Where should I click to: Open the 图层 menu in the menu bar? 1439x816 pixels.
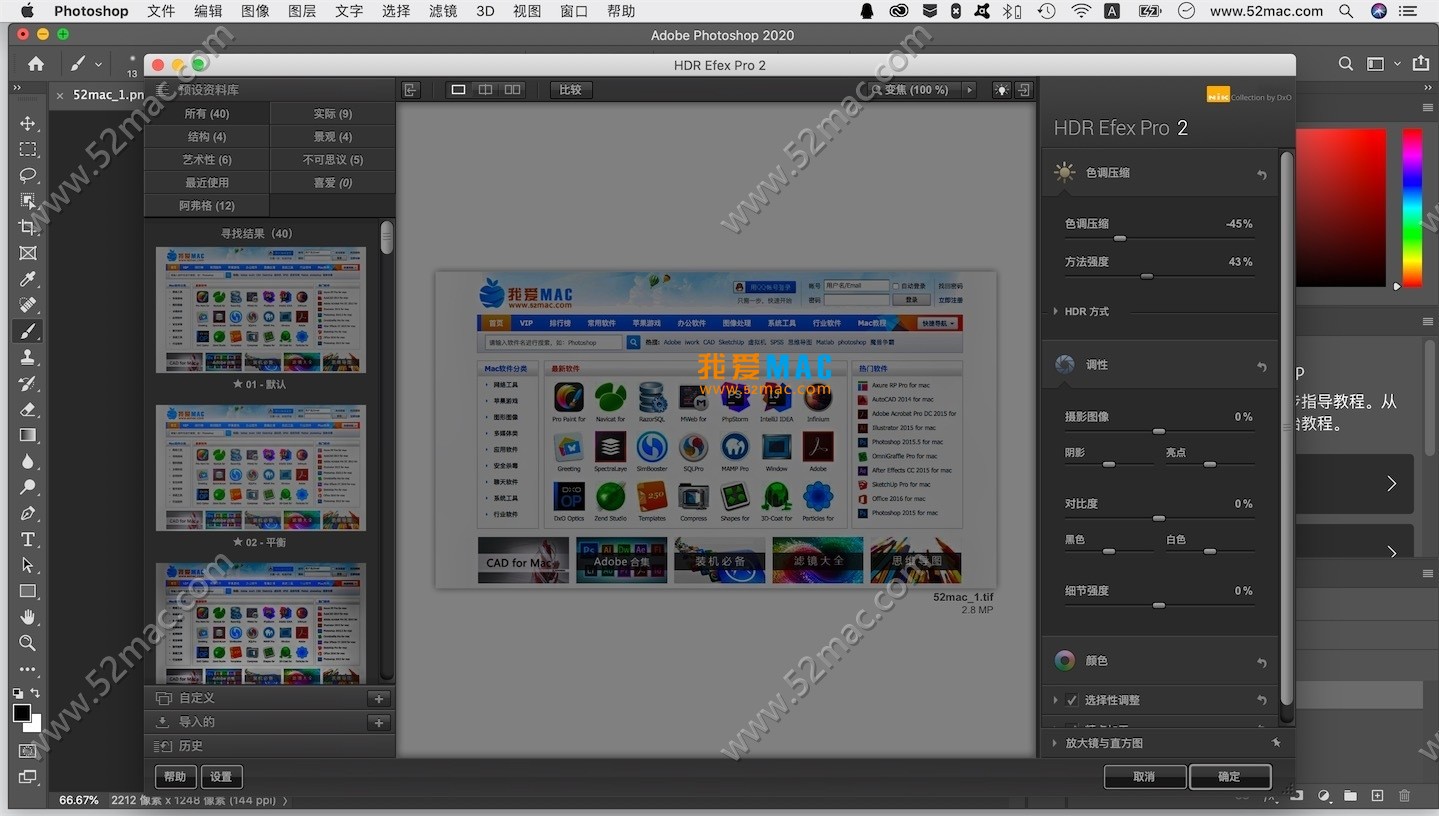302,11
